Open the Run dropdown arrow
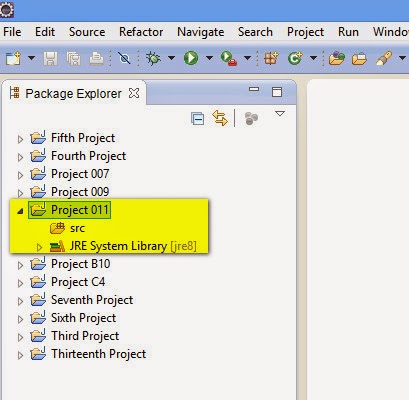The image size is (409, 400). [209, 58]
